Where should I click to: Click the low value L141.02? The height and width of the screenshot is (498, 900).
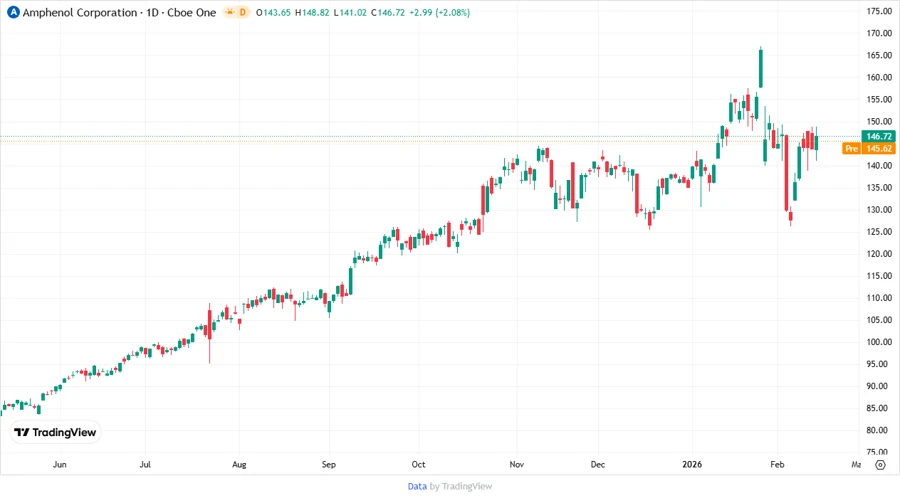[350, 13]
